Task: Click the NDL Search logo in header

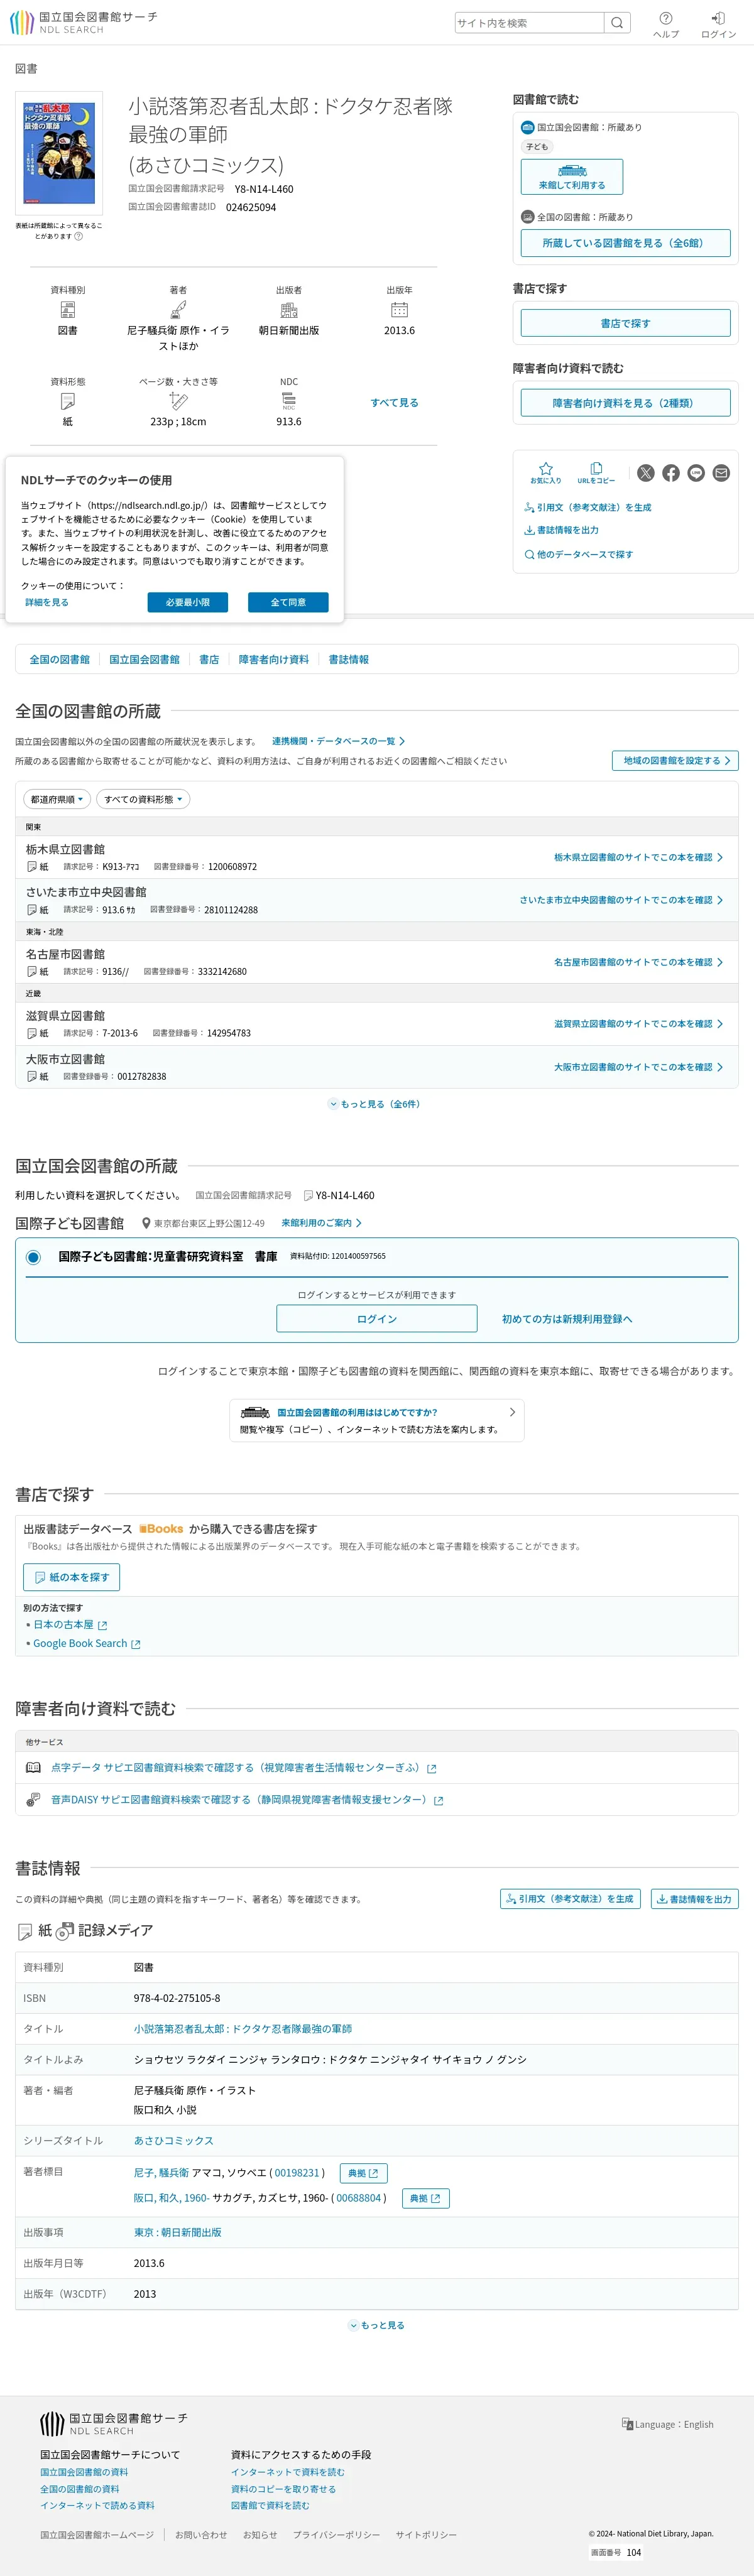Action: click(84, 22)
